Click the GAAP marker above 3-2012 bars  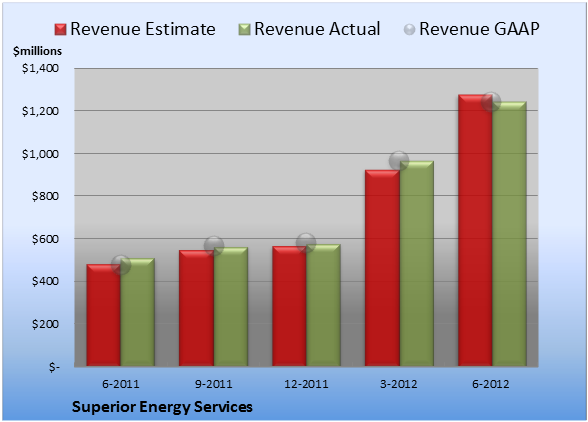tap(399, 161)
